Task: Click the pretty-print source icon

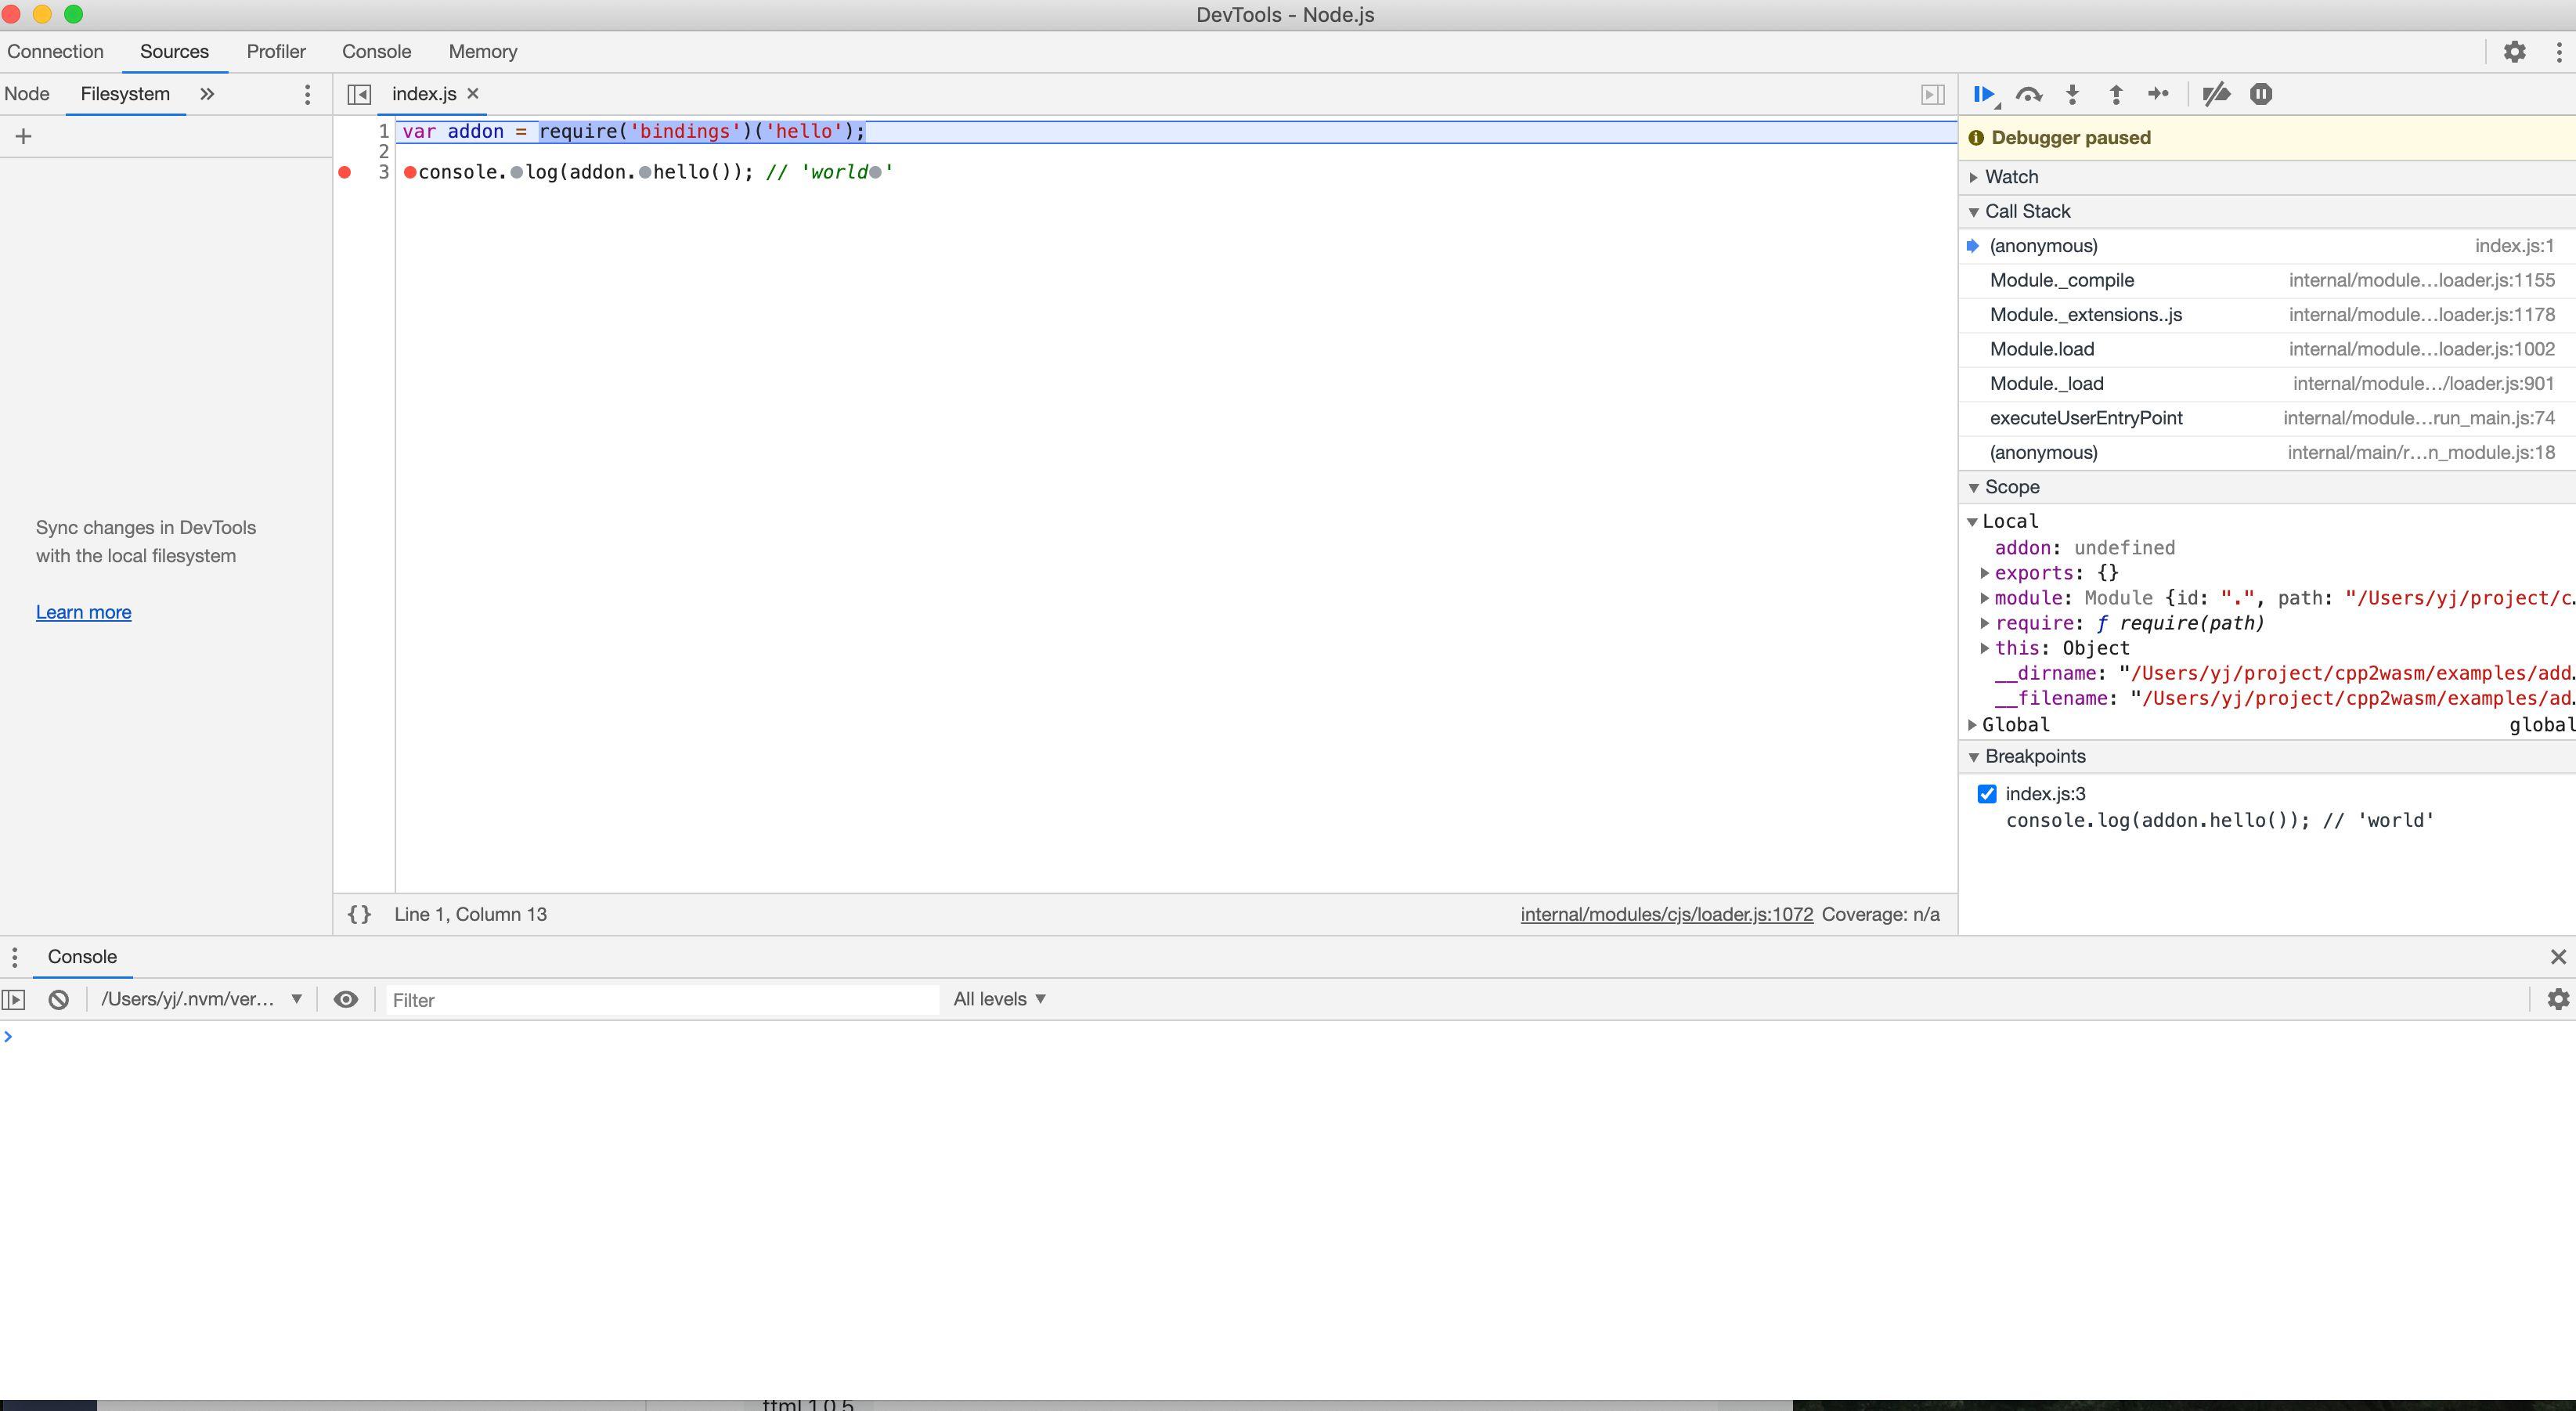Action: [358, 912]
